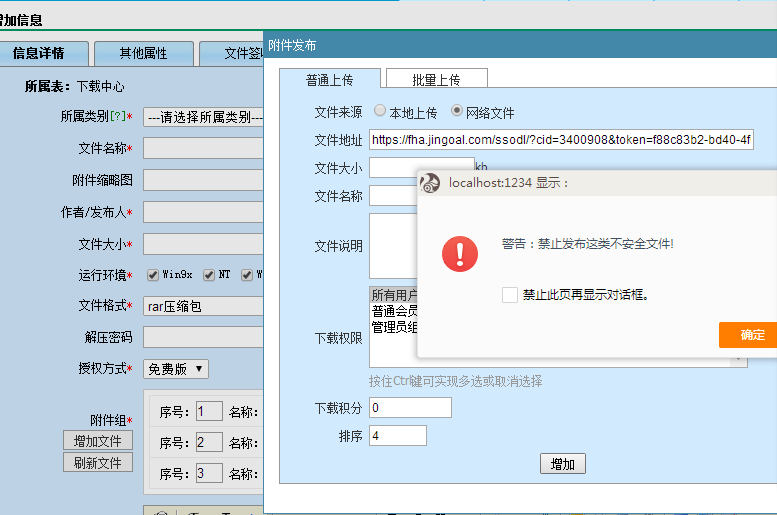Select the 本地上传 radio button

[x=380, y=111]
